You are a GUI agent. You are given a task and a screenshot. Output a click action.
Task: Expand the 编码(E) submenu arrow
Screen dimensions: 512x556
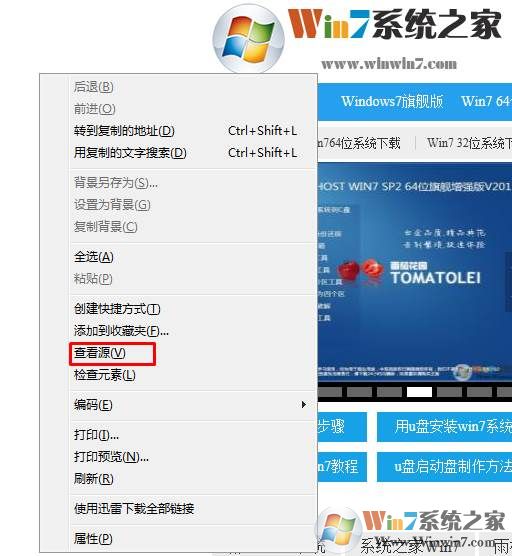point(303,405)
